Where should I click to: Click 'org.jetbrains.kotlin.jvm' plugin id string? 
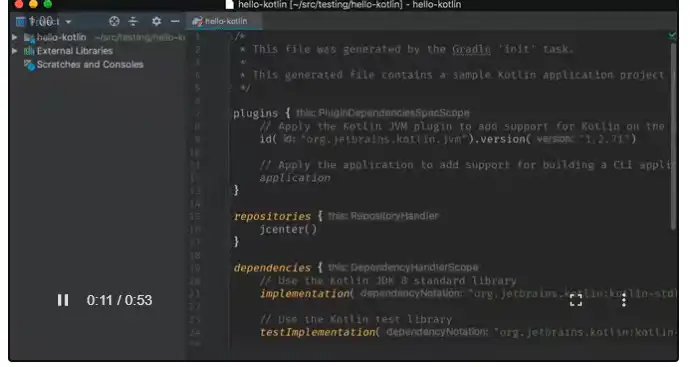click(x=383, y=139)
